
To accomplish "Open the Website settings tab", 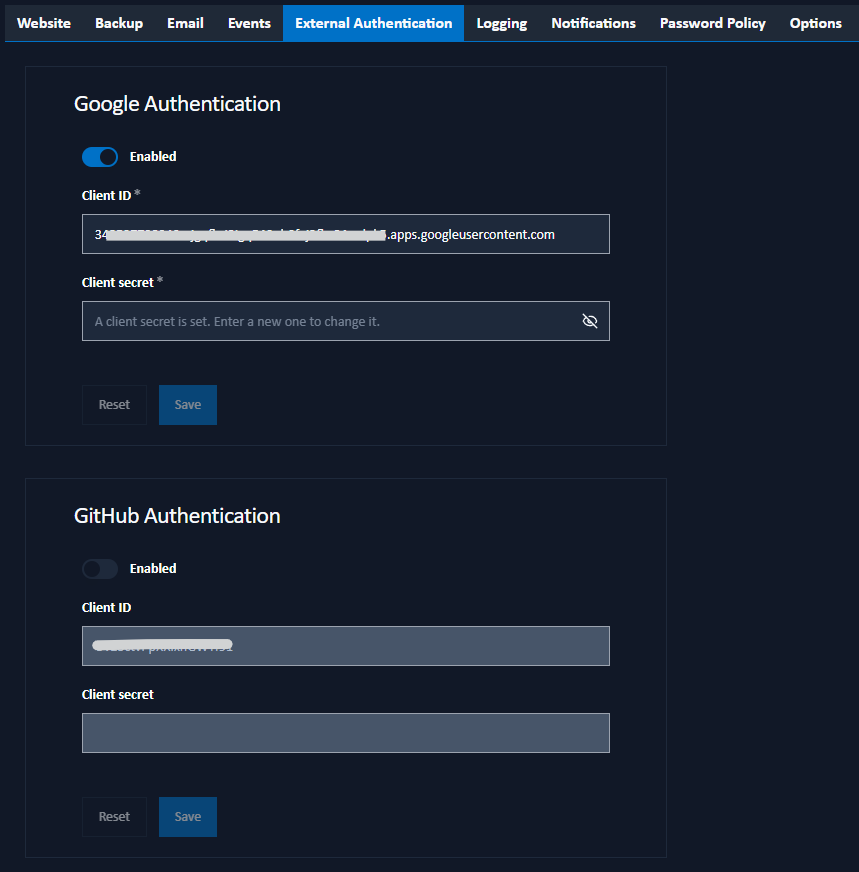I will click(x=44, y=23).
